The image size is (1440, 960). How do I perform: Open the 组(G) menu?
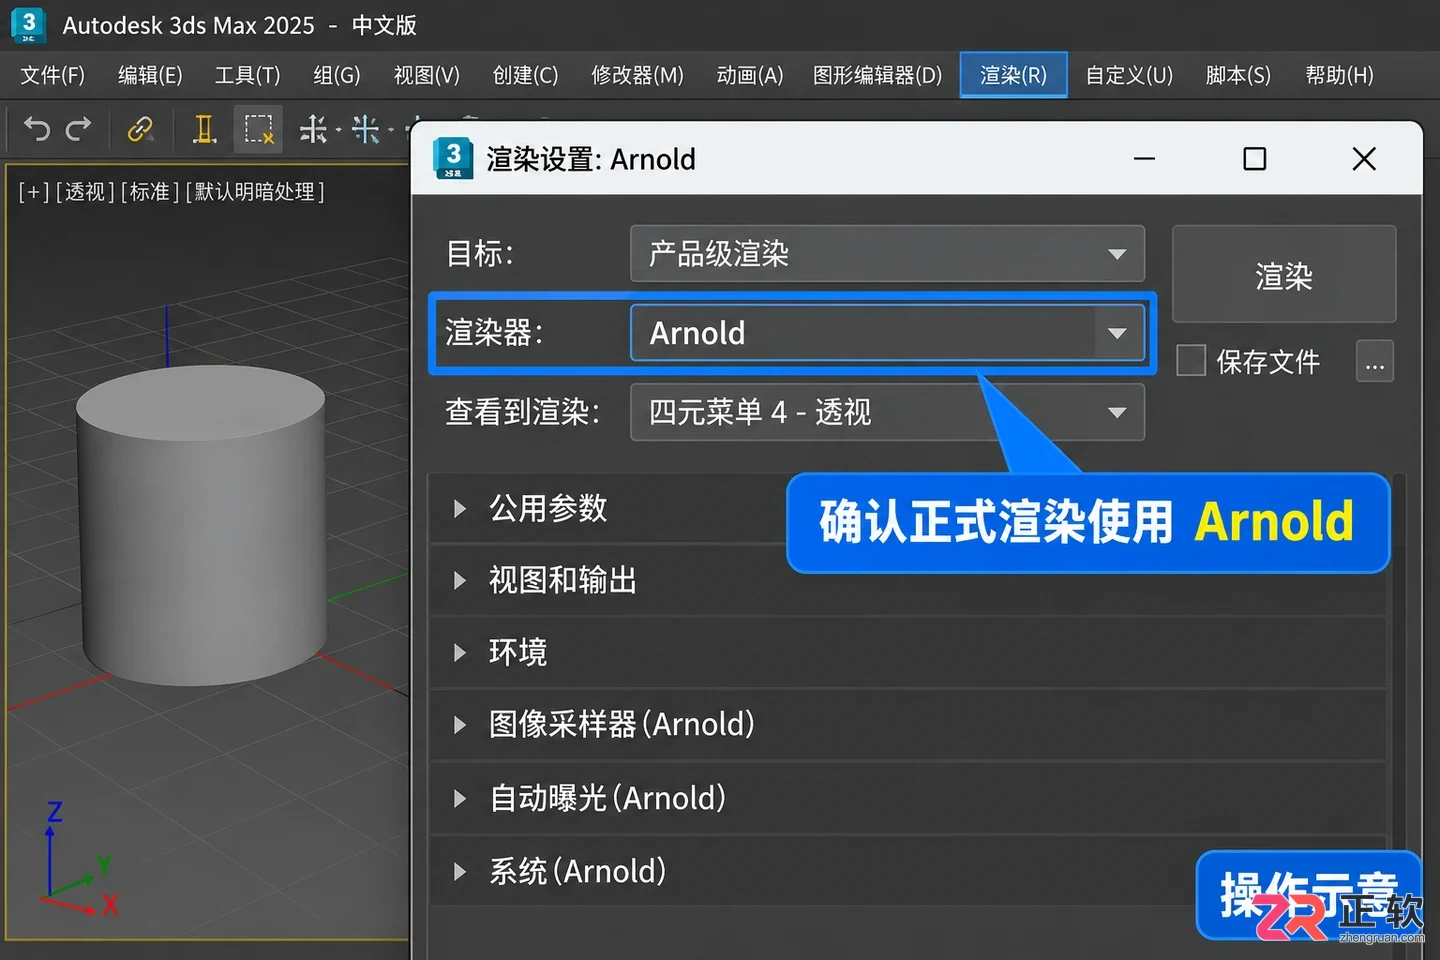click(336, 75)
